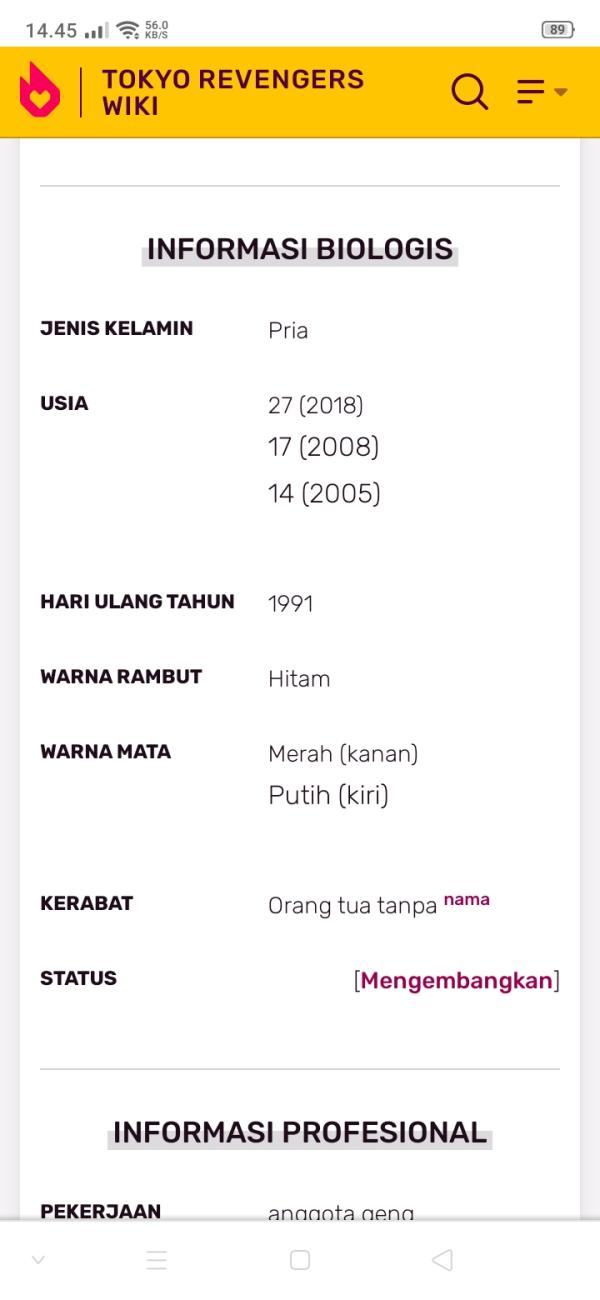Open the search magnifier icon
The height and width of the screenshot is (1300, 600).
pos(469,92)
